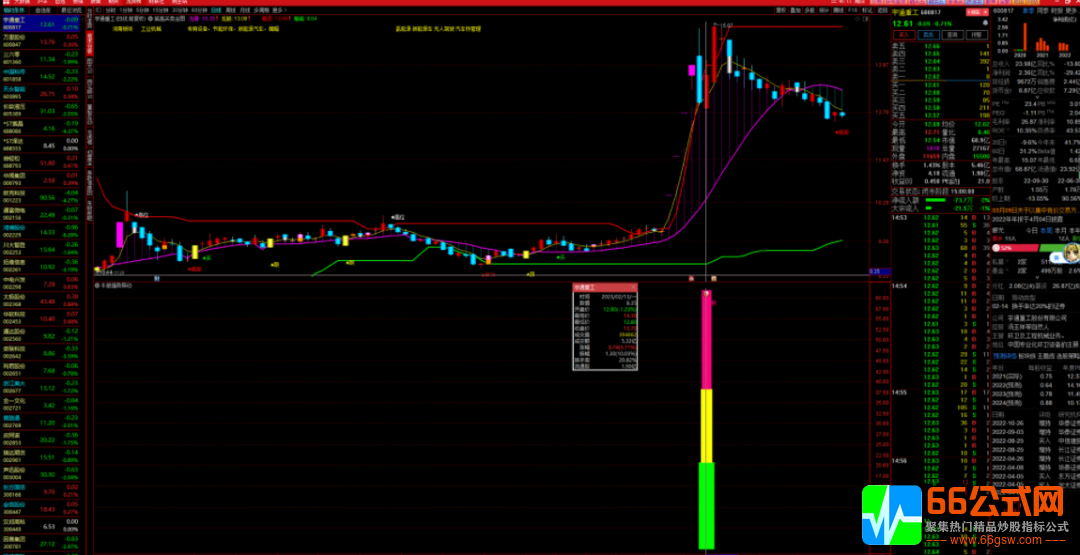Expand 更多 in finance panel
Viewport: 1080px width, 555px height.
point(1070,10)
